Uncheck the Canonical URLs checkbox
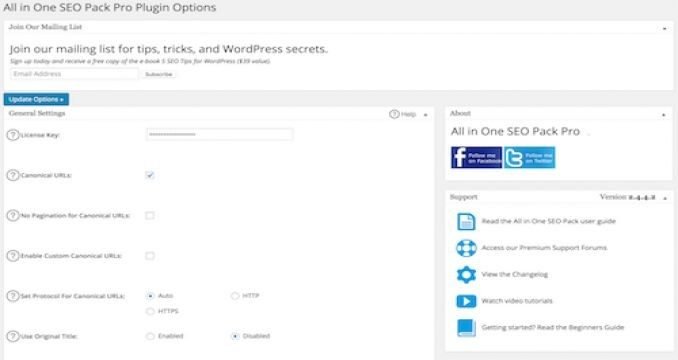Viewport: 678px width, 360px height. click(150, 175)
